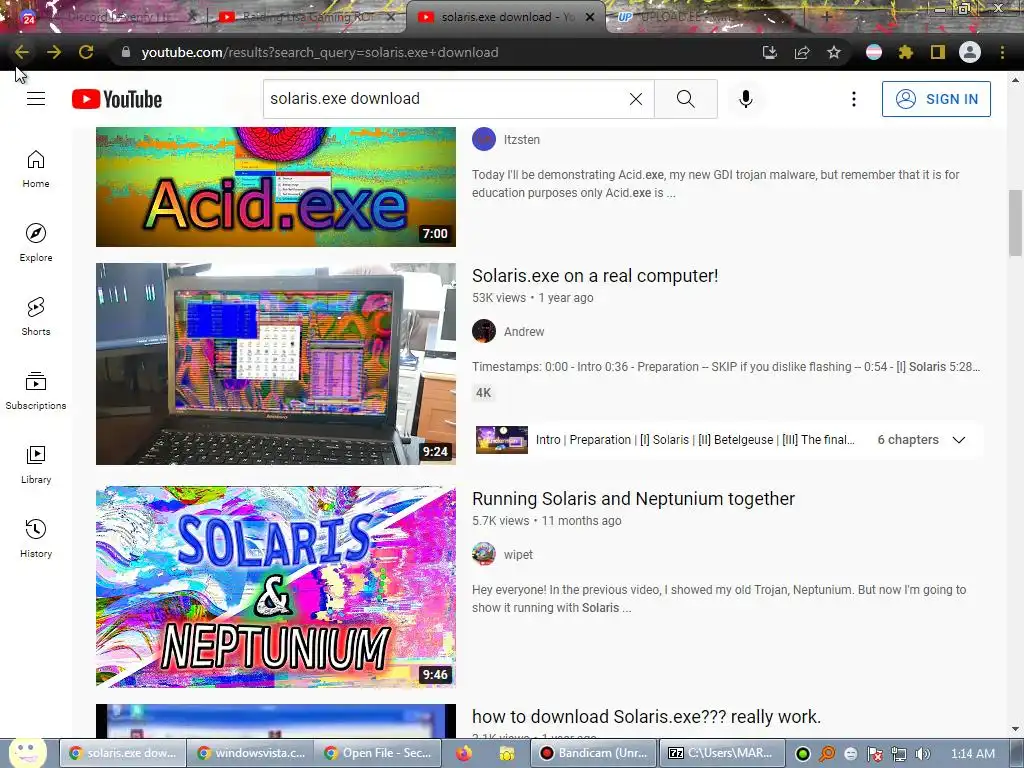Viewport: 1024px width, 768px height.
Task: Start voice search with the microphone
Action: (x=746, y=99)
